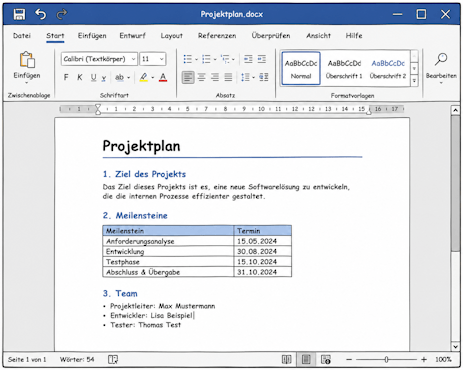This screenshot has height=370, width=463.
Task: Open the line spacing dropdown arrow
Action: tap(253, 78)
